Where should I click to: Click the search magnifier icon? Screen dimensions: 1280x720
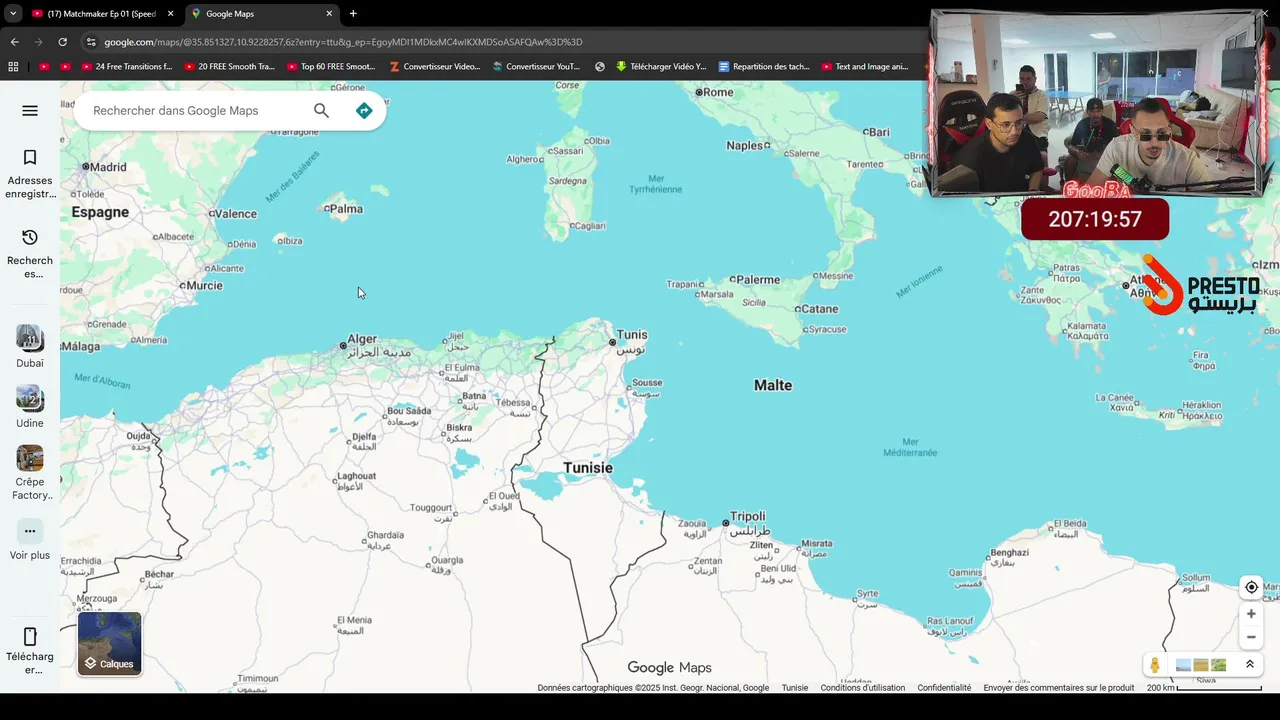[321, 111]
